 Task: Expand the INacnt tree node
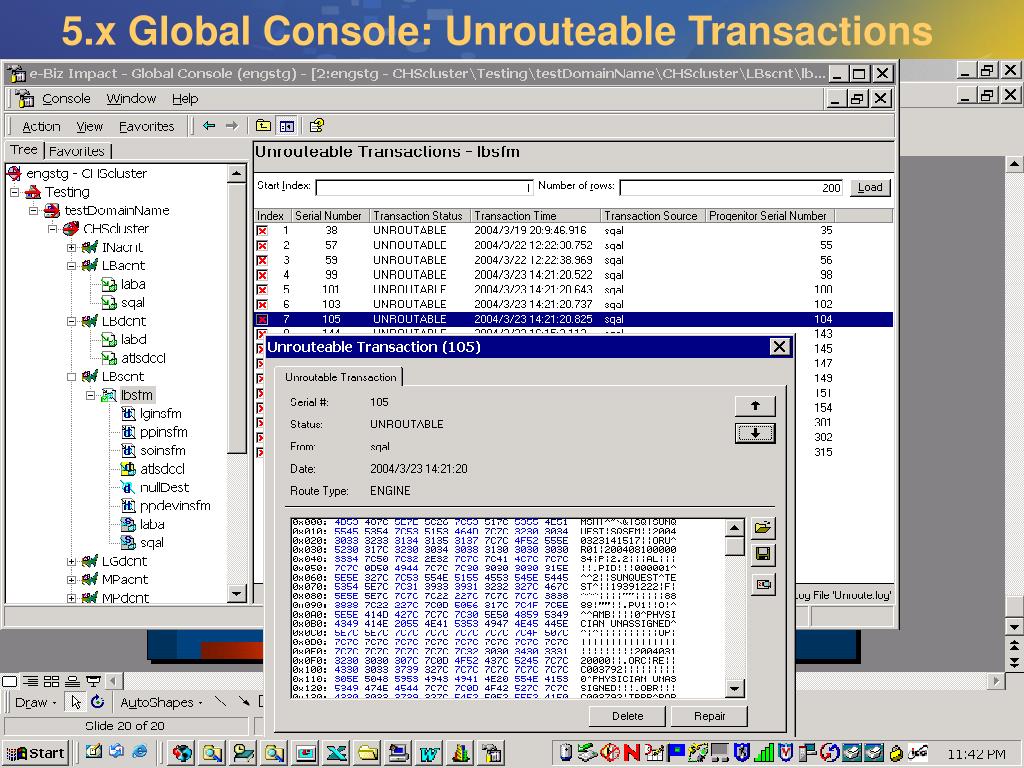click(71, 248)
